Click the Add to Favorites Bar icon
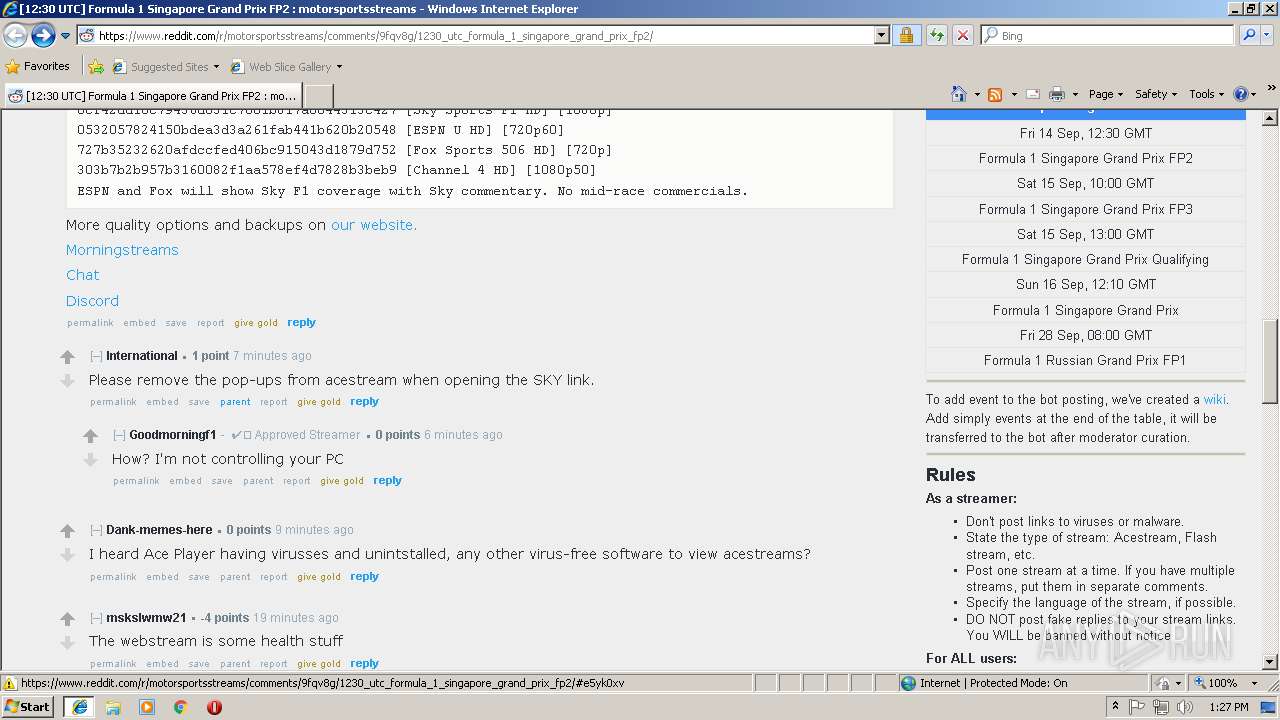Screen dimensions: 1280x720 tap(96, 67)
